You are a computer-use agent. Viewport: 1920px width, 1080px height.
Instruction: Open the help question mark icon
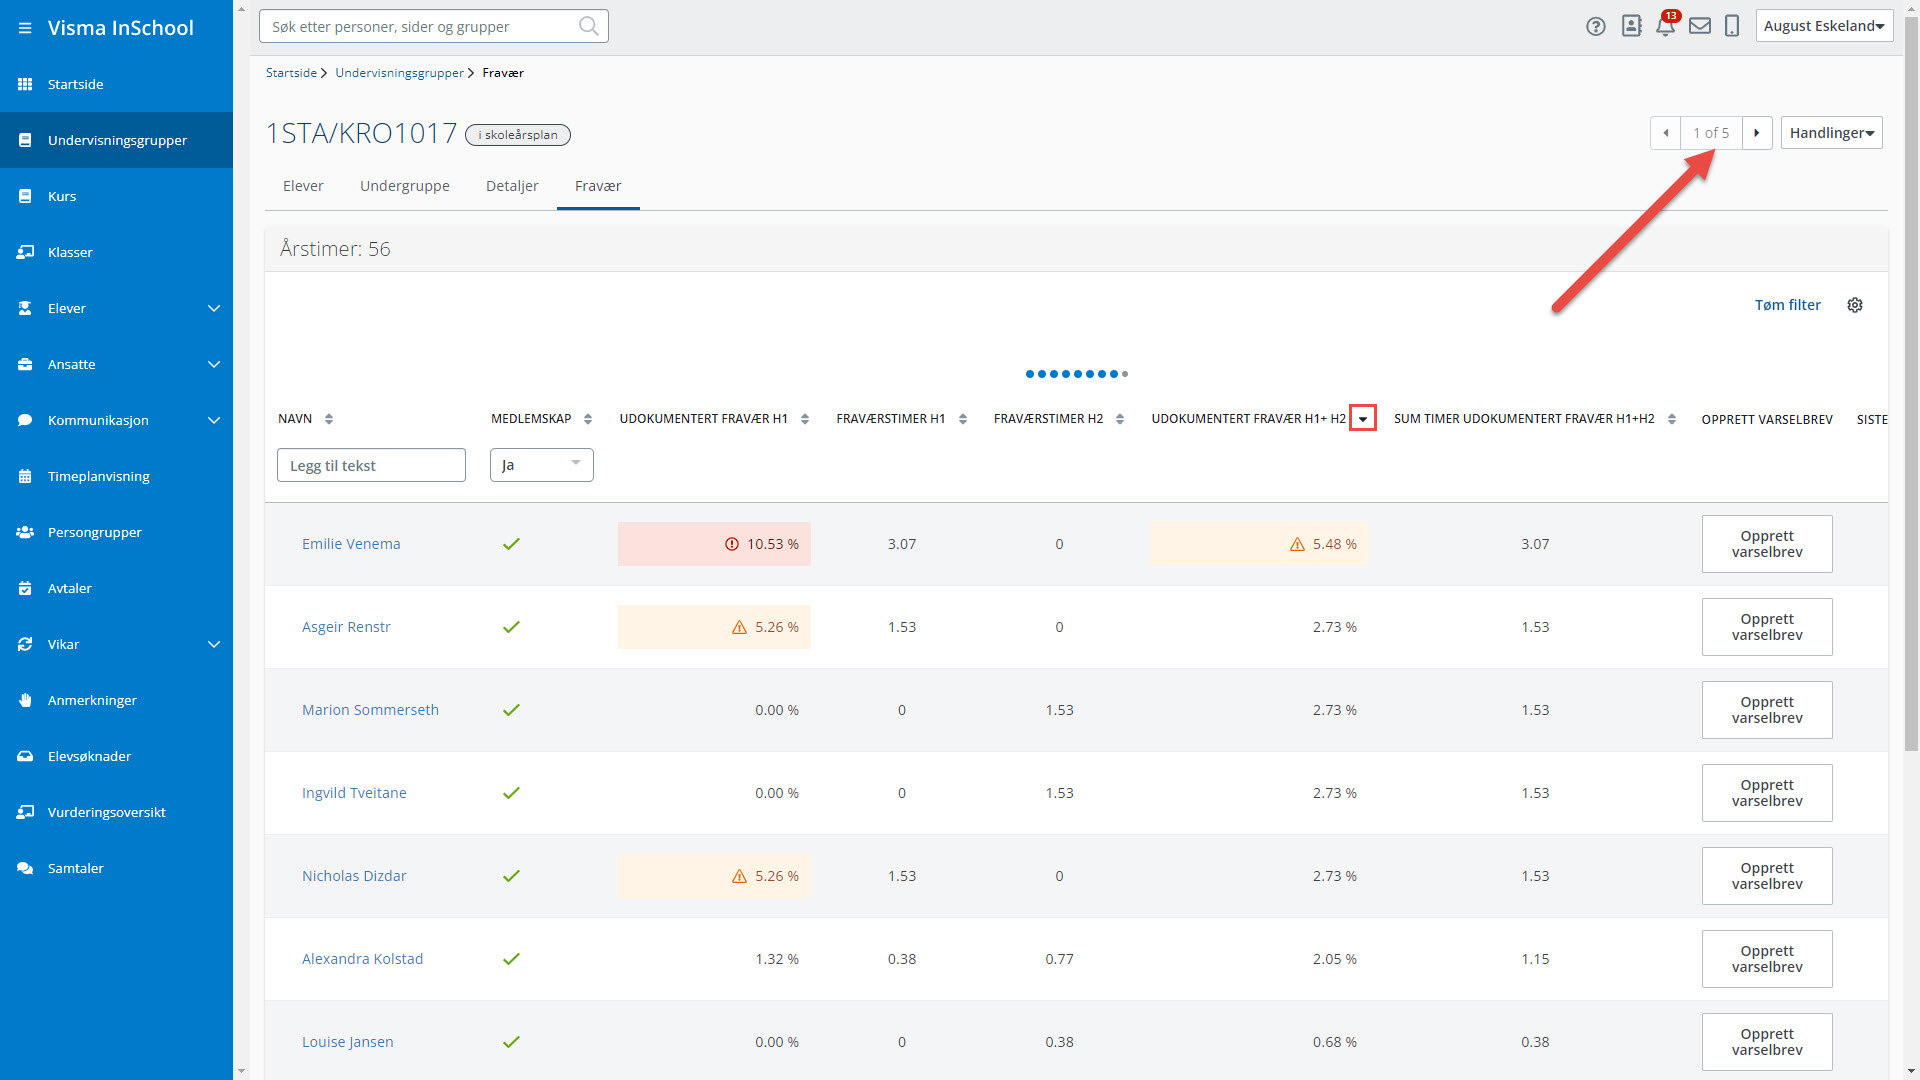click(1596, 27)
